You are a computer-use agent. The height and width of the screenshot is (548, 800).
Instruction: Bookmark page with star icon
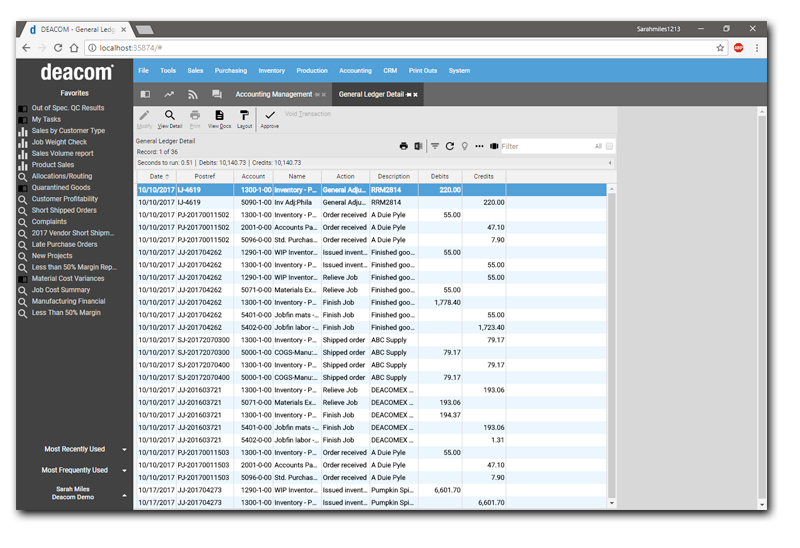720,48
